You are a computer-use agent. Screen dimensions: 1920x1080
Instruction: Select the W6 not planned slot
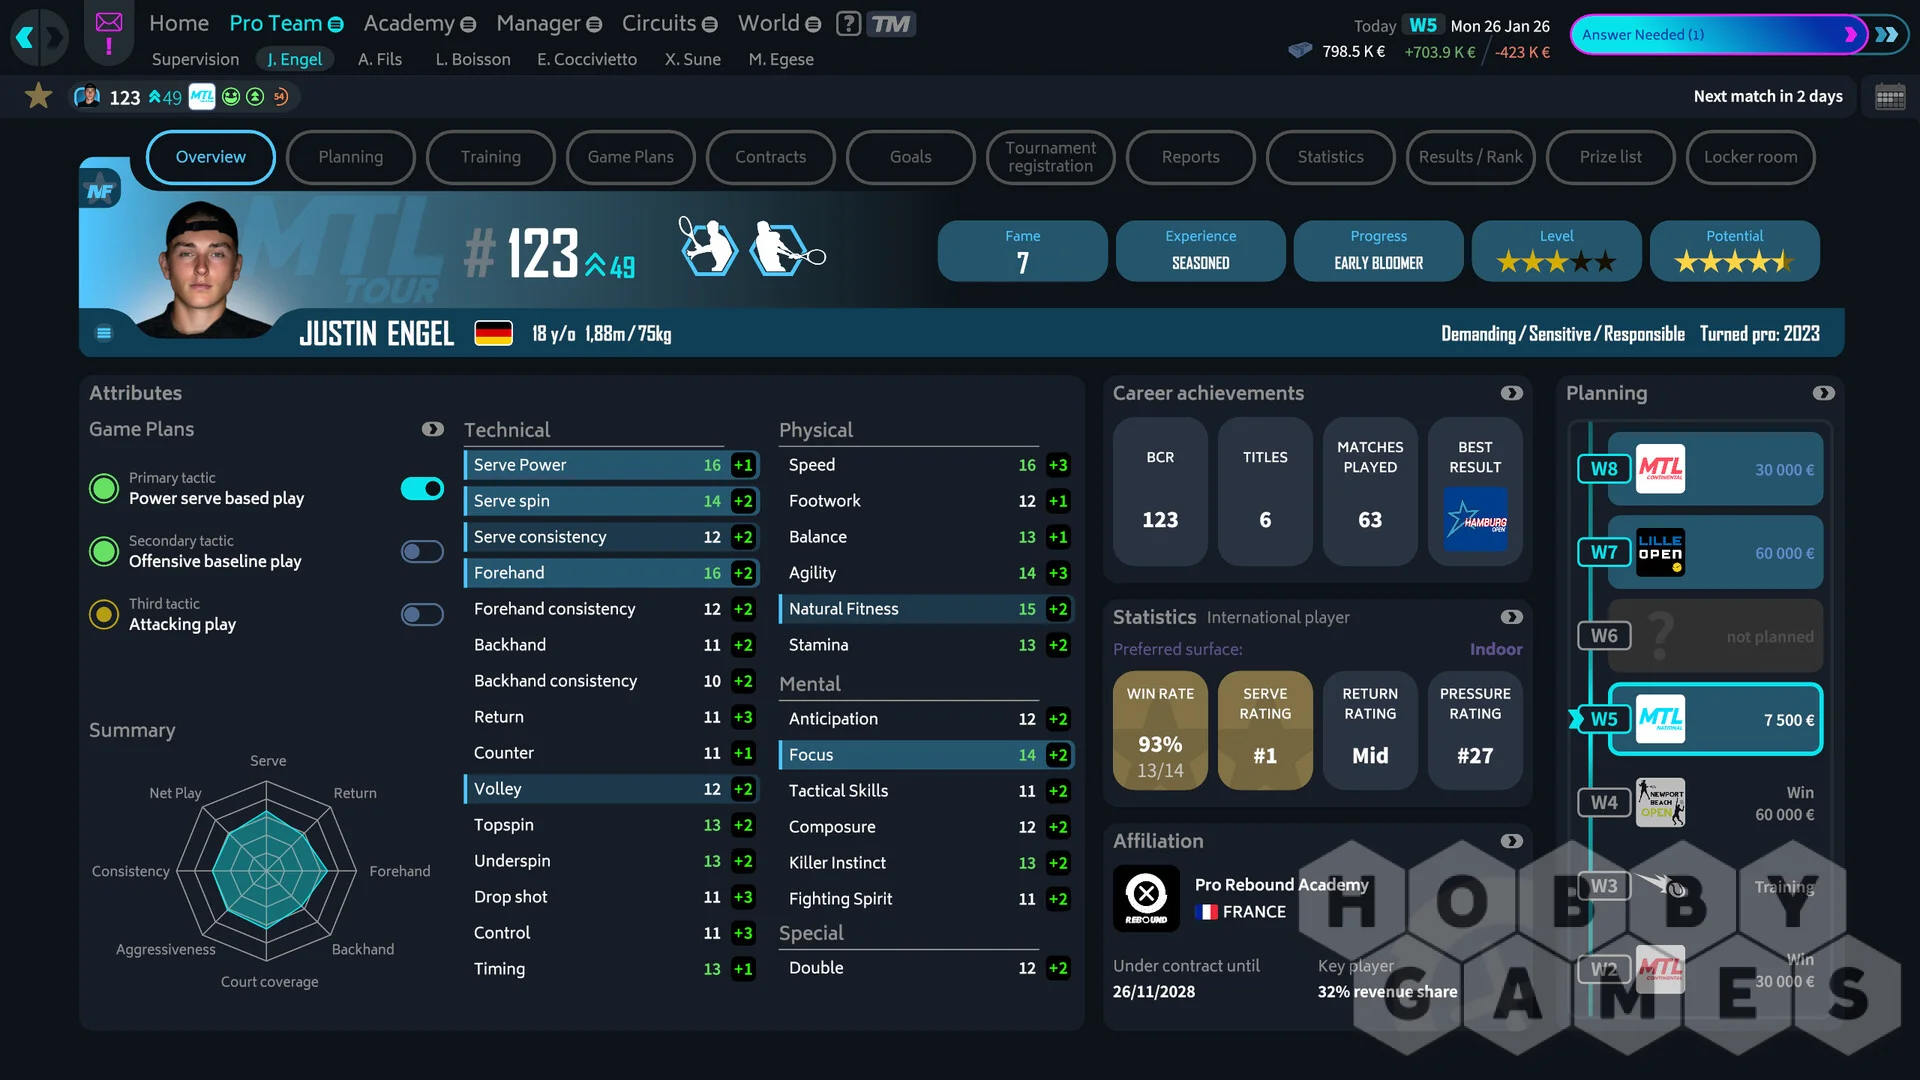pos(1715,636)
